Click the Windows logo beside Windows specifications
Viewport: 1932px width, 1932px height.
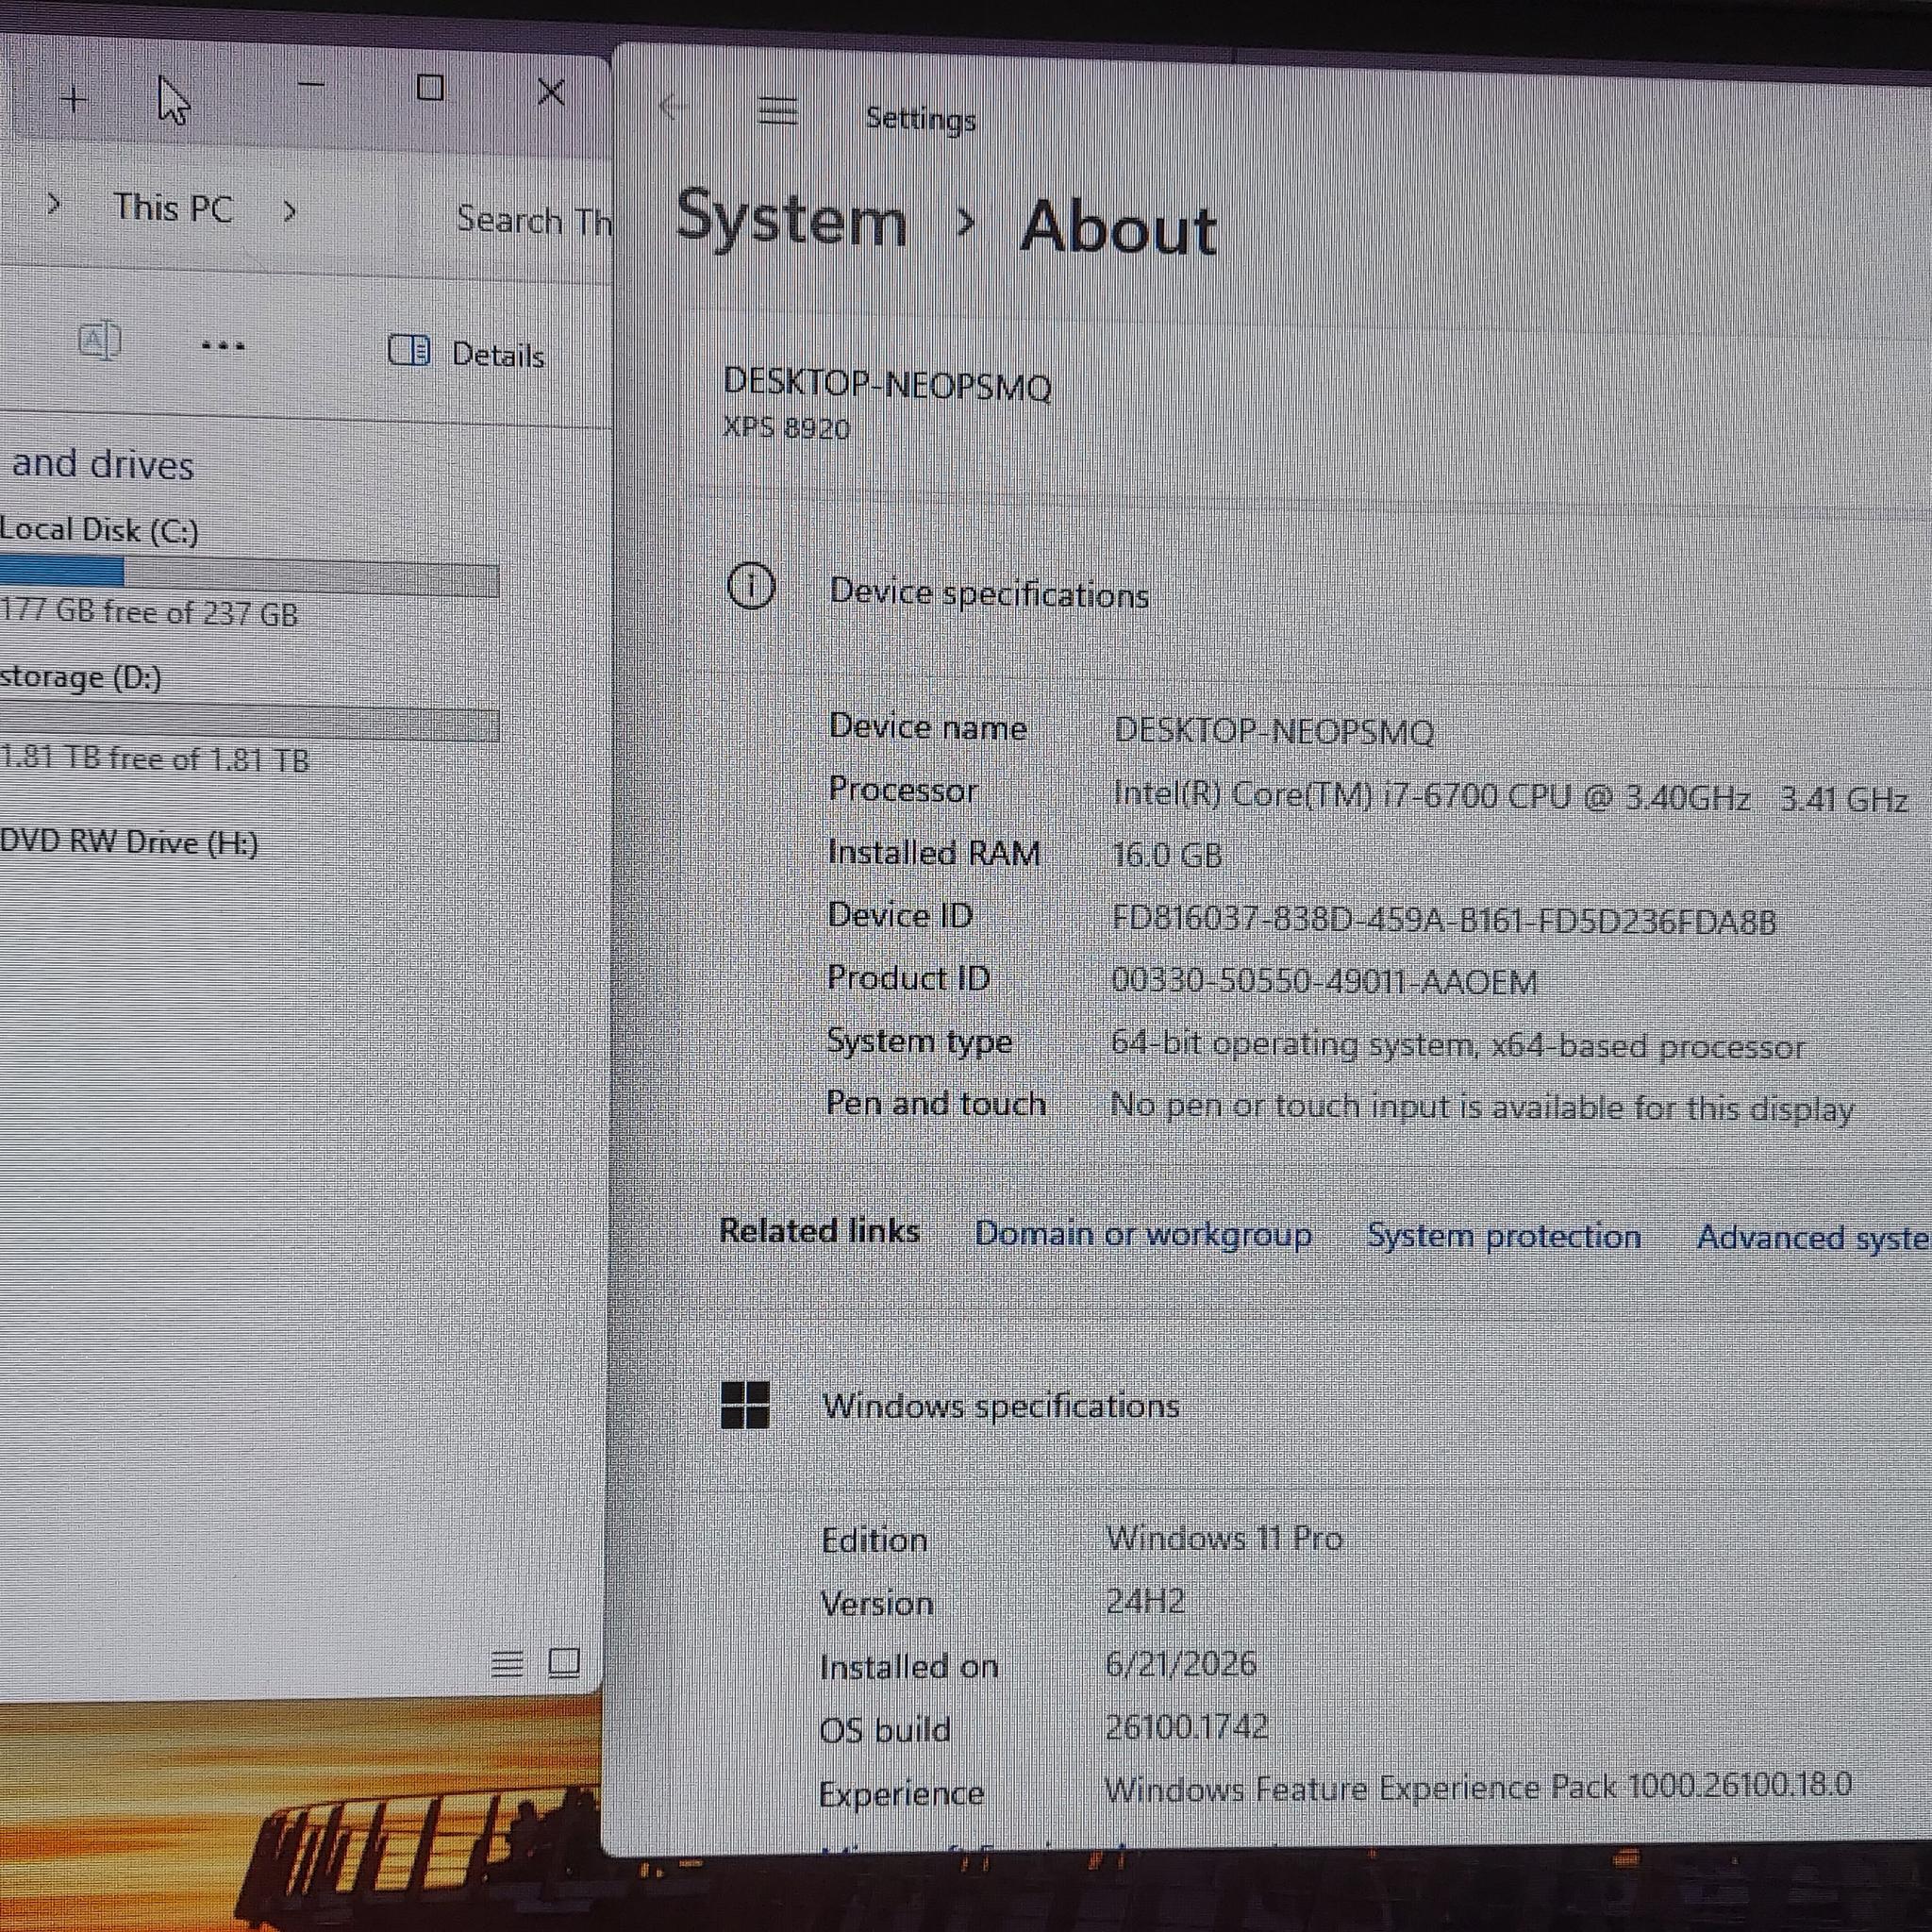tap(745, 1404)
